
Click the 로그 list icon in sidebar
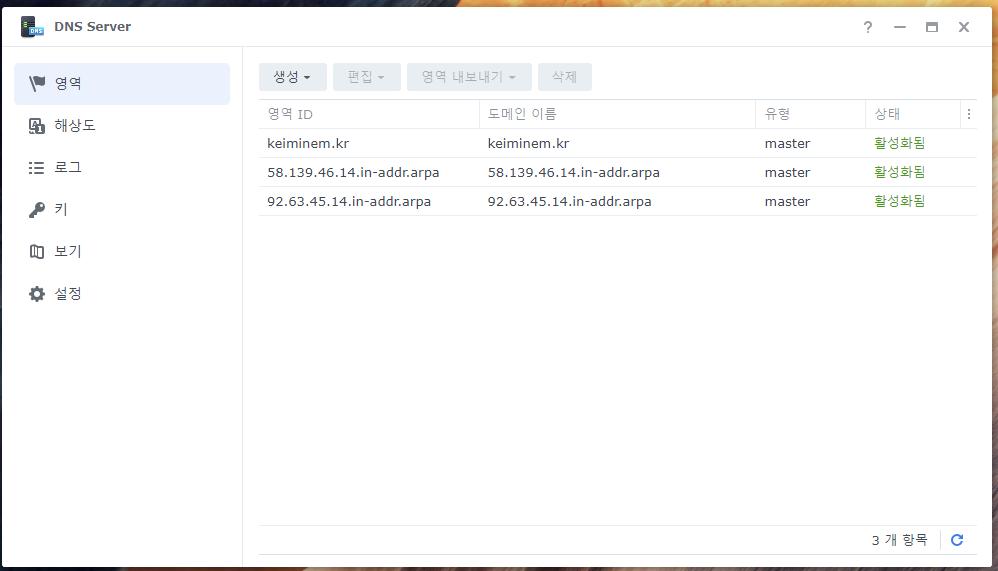pos(37,168)
